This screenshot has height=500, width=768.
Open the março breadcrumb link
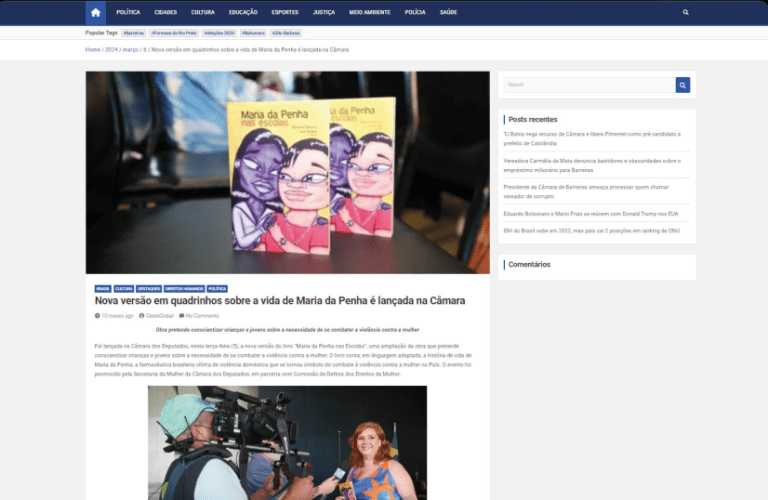pyautogui.click(x=131, y=49)
